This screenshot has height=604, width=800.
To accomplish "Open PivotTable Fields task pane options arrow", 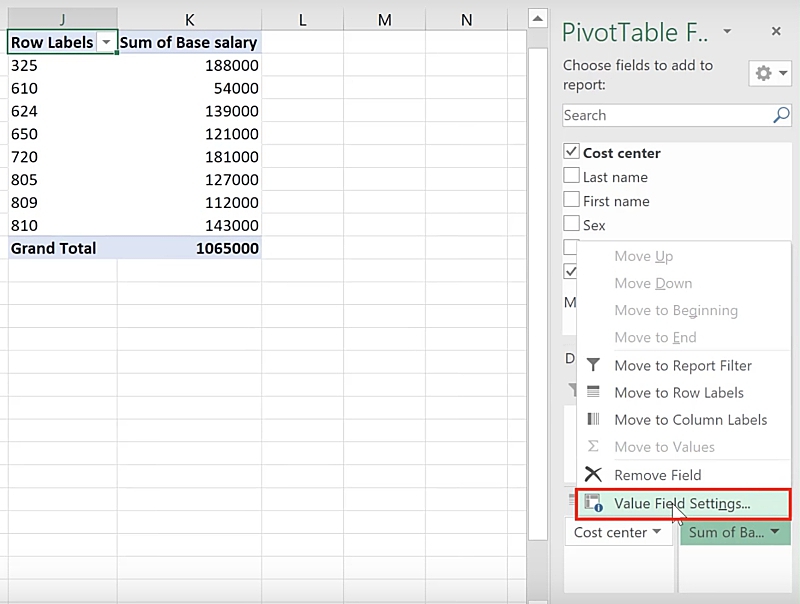I will tap(727, 32).
